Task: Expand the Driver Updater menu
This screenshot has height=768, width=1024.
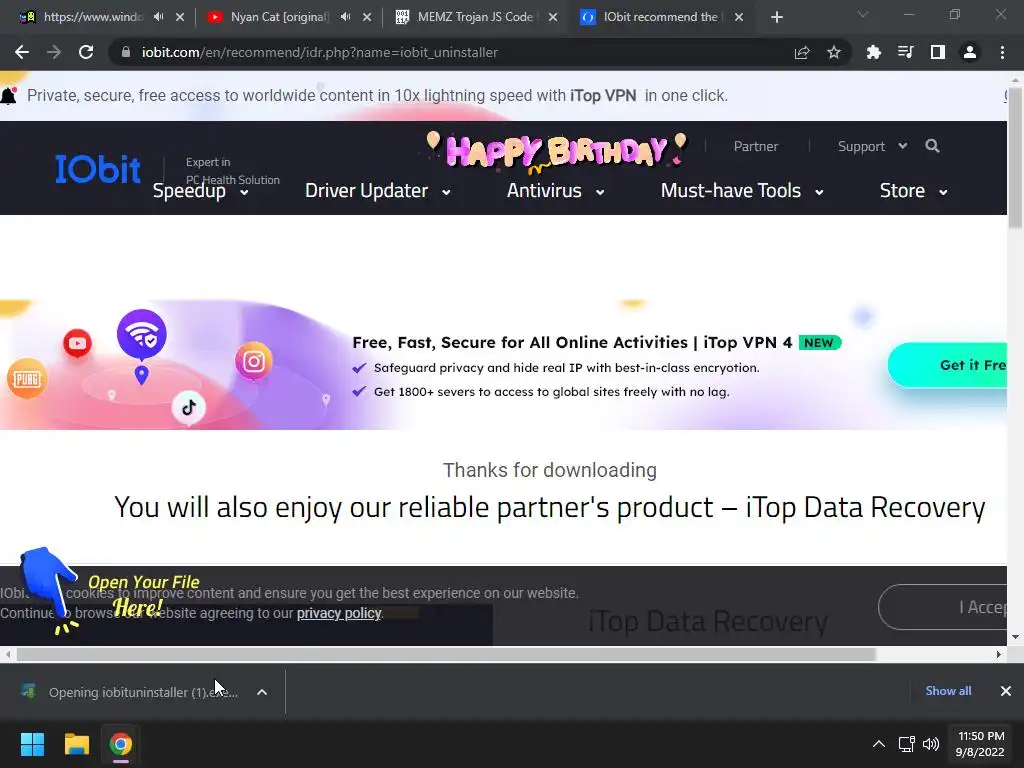Action: click(377, 191)
